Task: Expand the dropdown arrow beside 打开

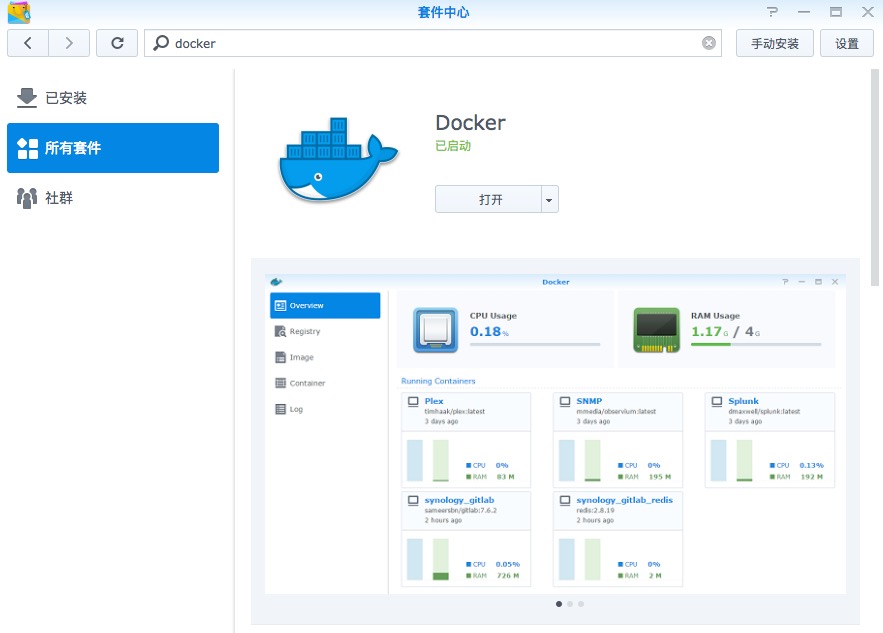Action: [x=549, y=199]
